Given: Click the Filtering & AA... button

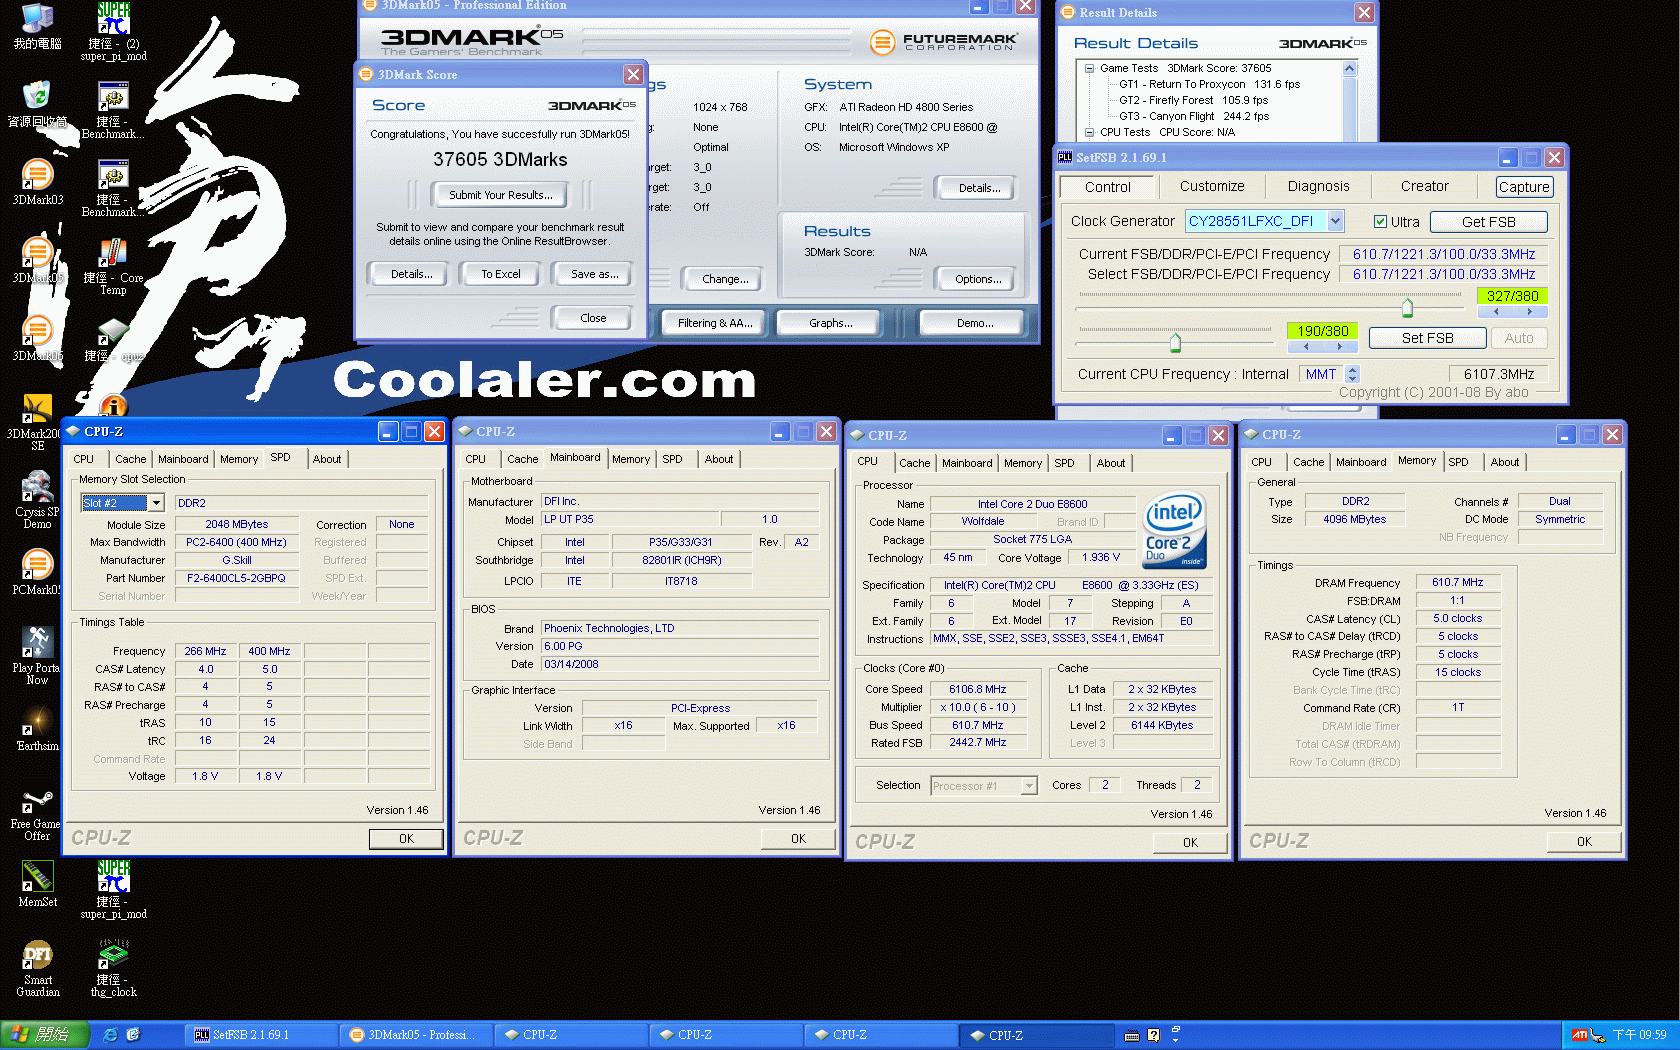Looking at the screenshot, I should (x=714, y=323).
